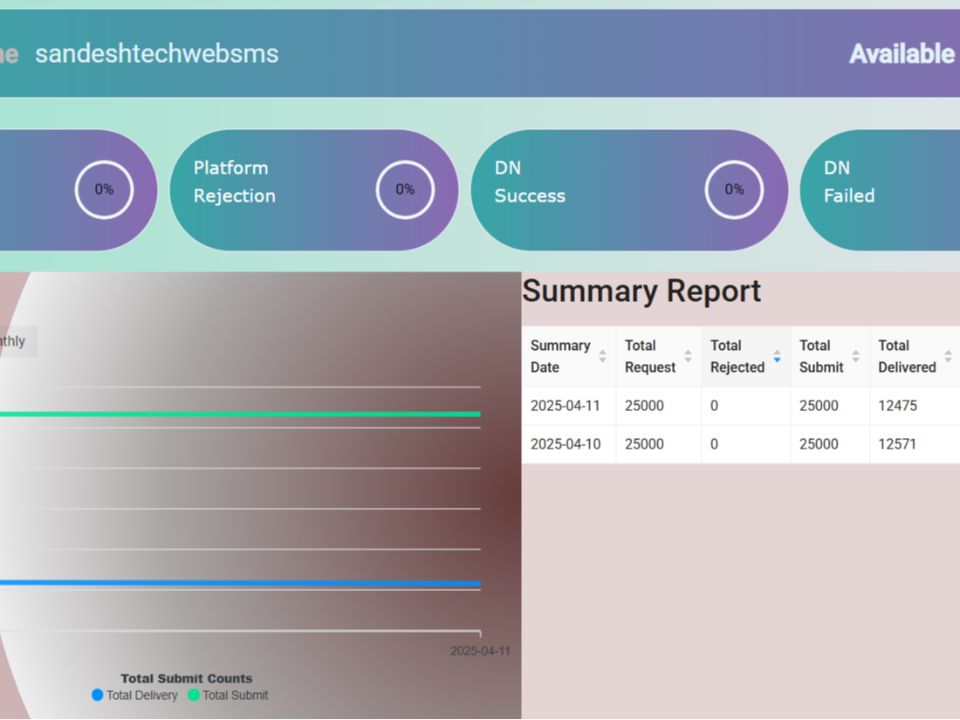This screenshot has width=960, height=720.
Task: Click the Available label in the header
Action: 902,54
